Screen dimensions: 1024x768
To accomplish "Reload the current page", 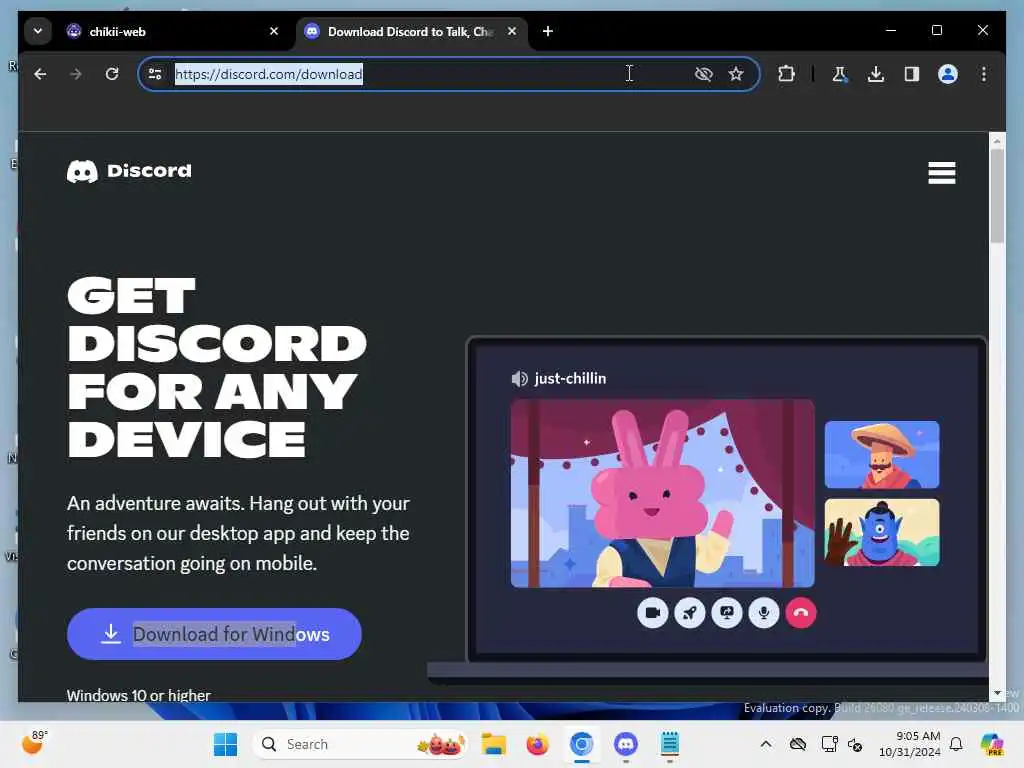I will click(112, 74).
